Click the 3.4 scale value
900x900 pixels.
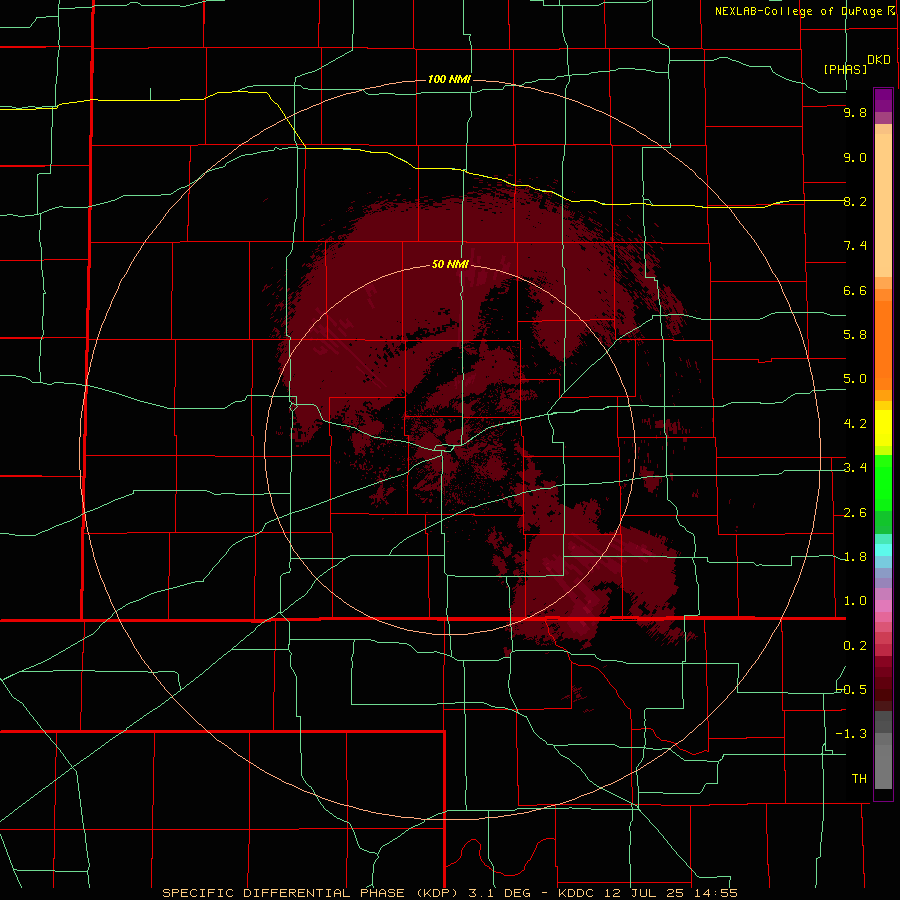[855, 468]
